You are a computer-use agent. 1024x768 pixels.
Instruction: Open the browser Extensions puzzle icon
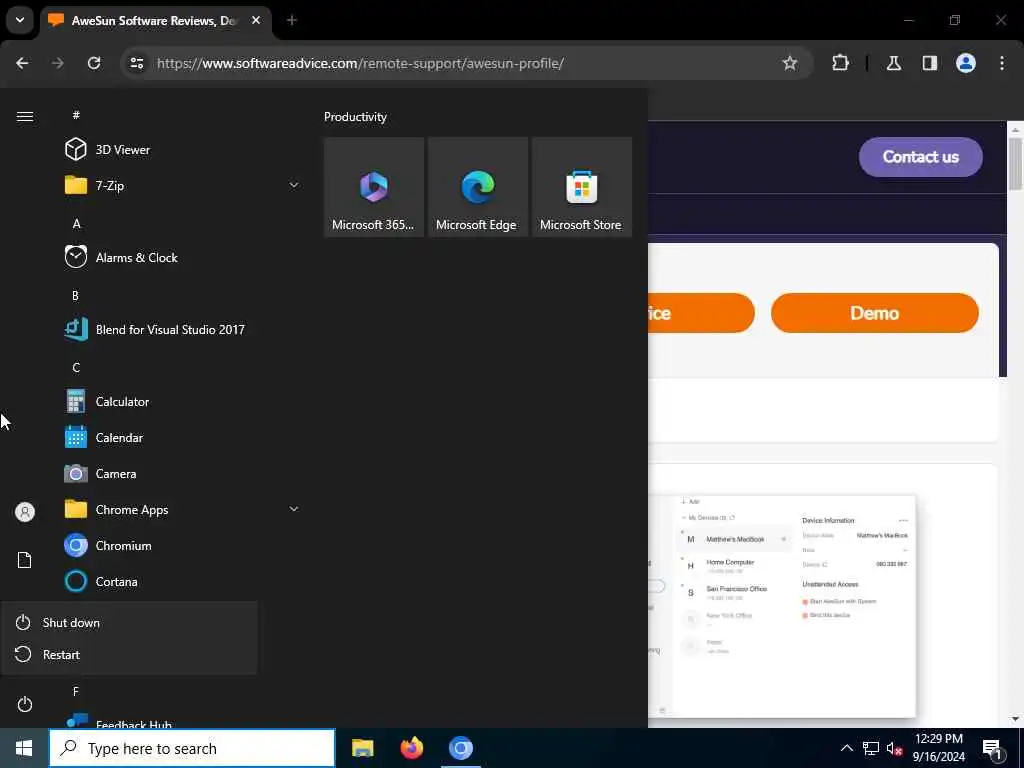click(x=840, y=63)
